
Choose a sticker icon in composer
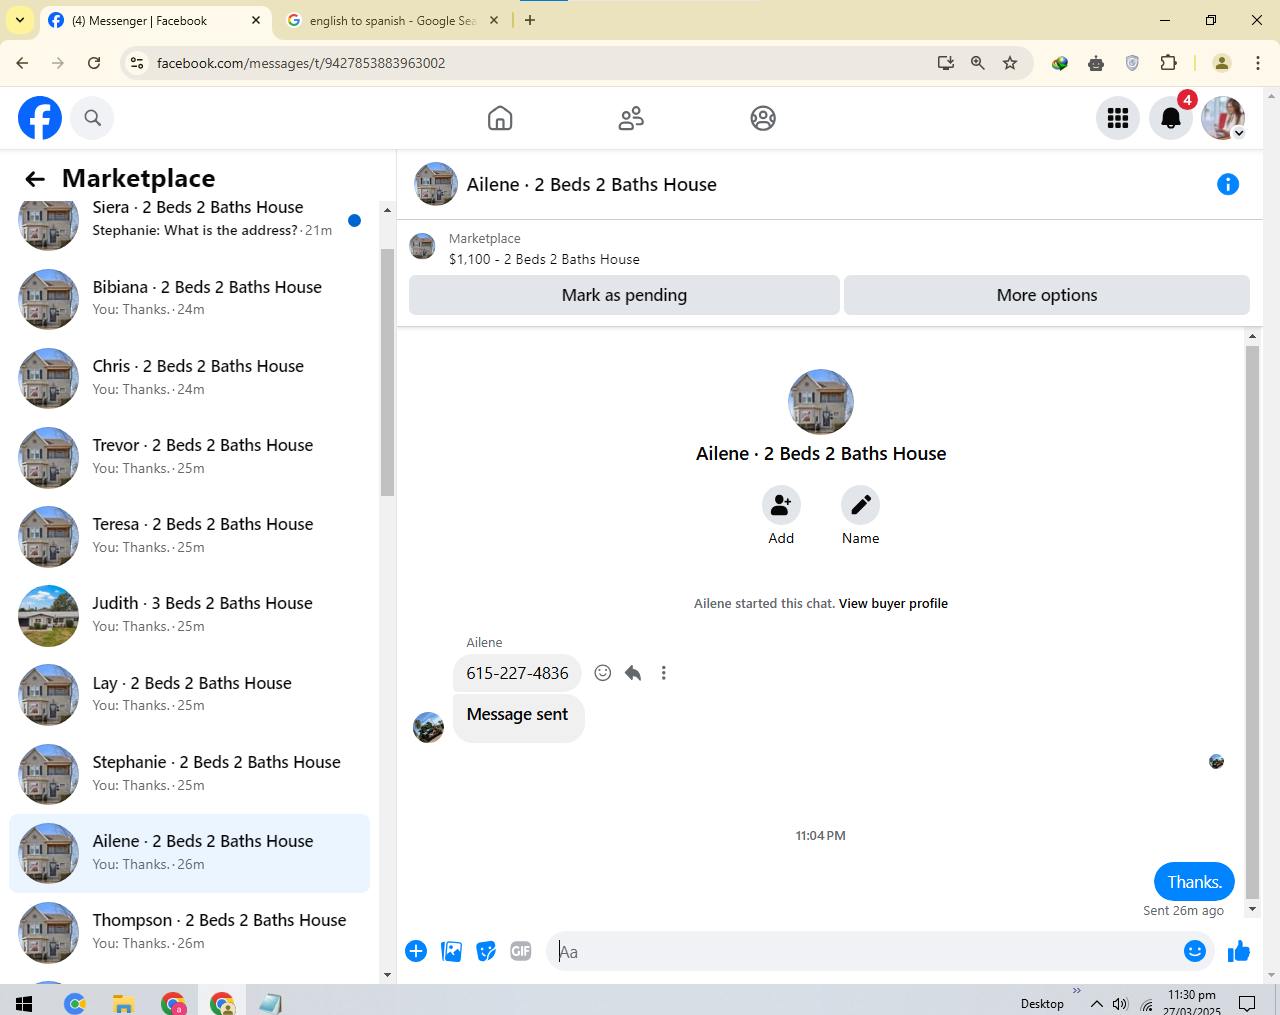pos(486,951)
